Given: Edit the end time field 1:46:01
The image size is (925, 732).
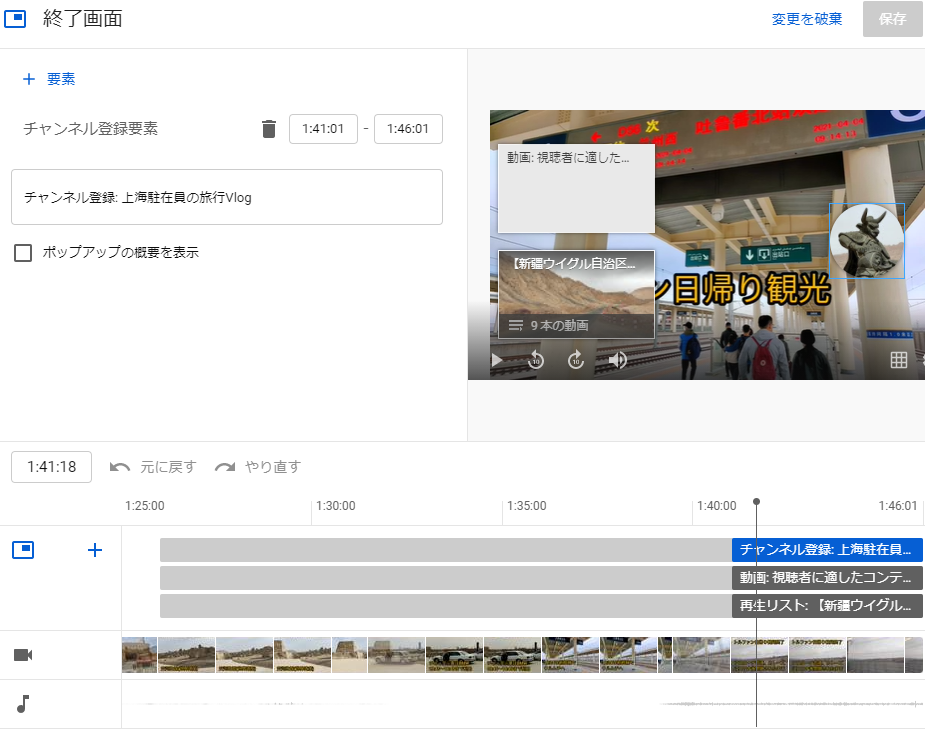Looking at the screenshot, I should (x=408, y=129).
